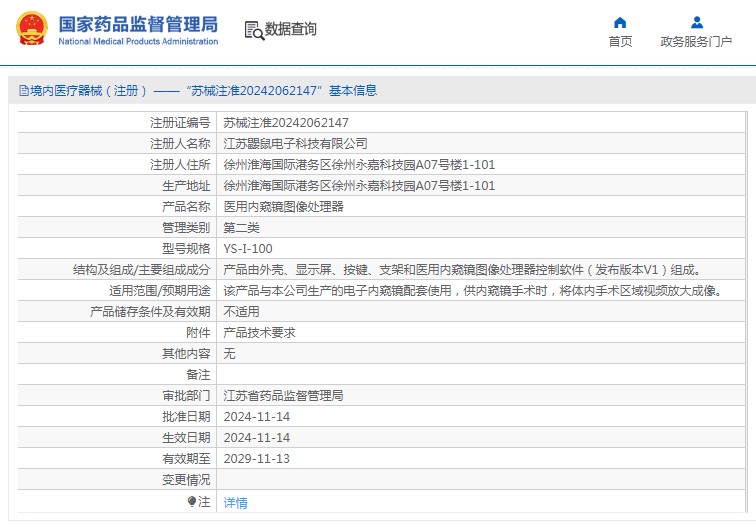Click the national emblem logo
The width and height of the screenshot is (756, 530).
[x=30, y=29]
